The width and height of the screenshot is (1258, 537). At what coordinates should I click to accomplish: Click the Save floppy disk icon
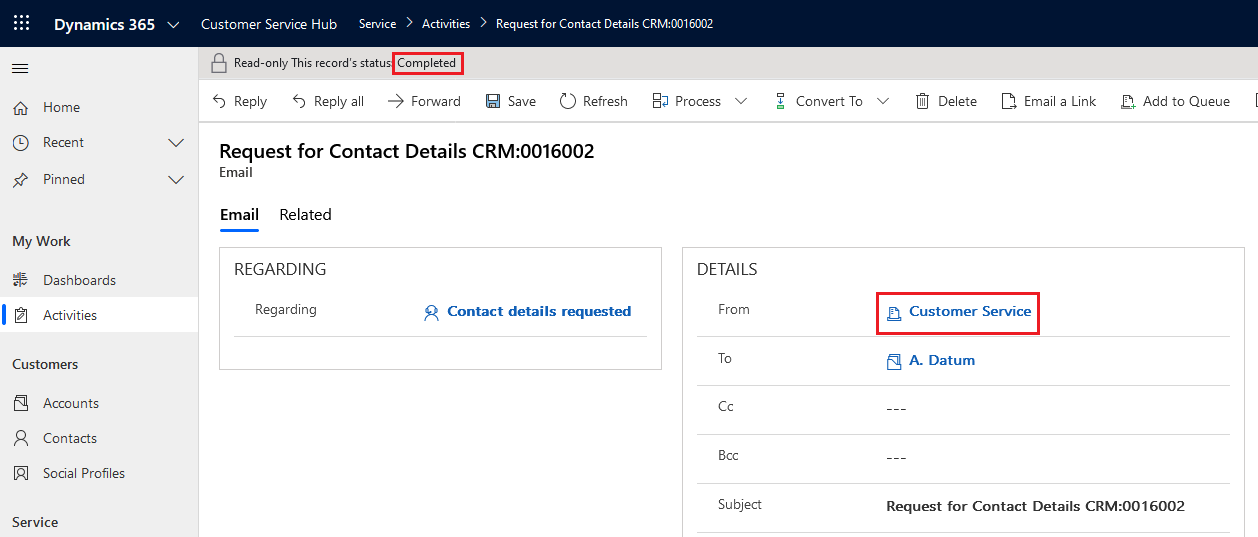click(x=493, y=101)
